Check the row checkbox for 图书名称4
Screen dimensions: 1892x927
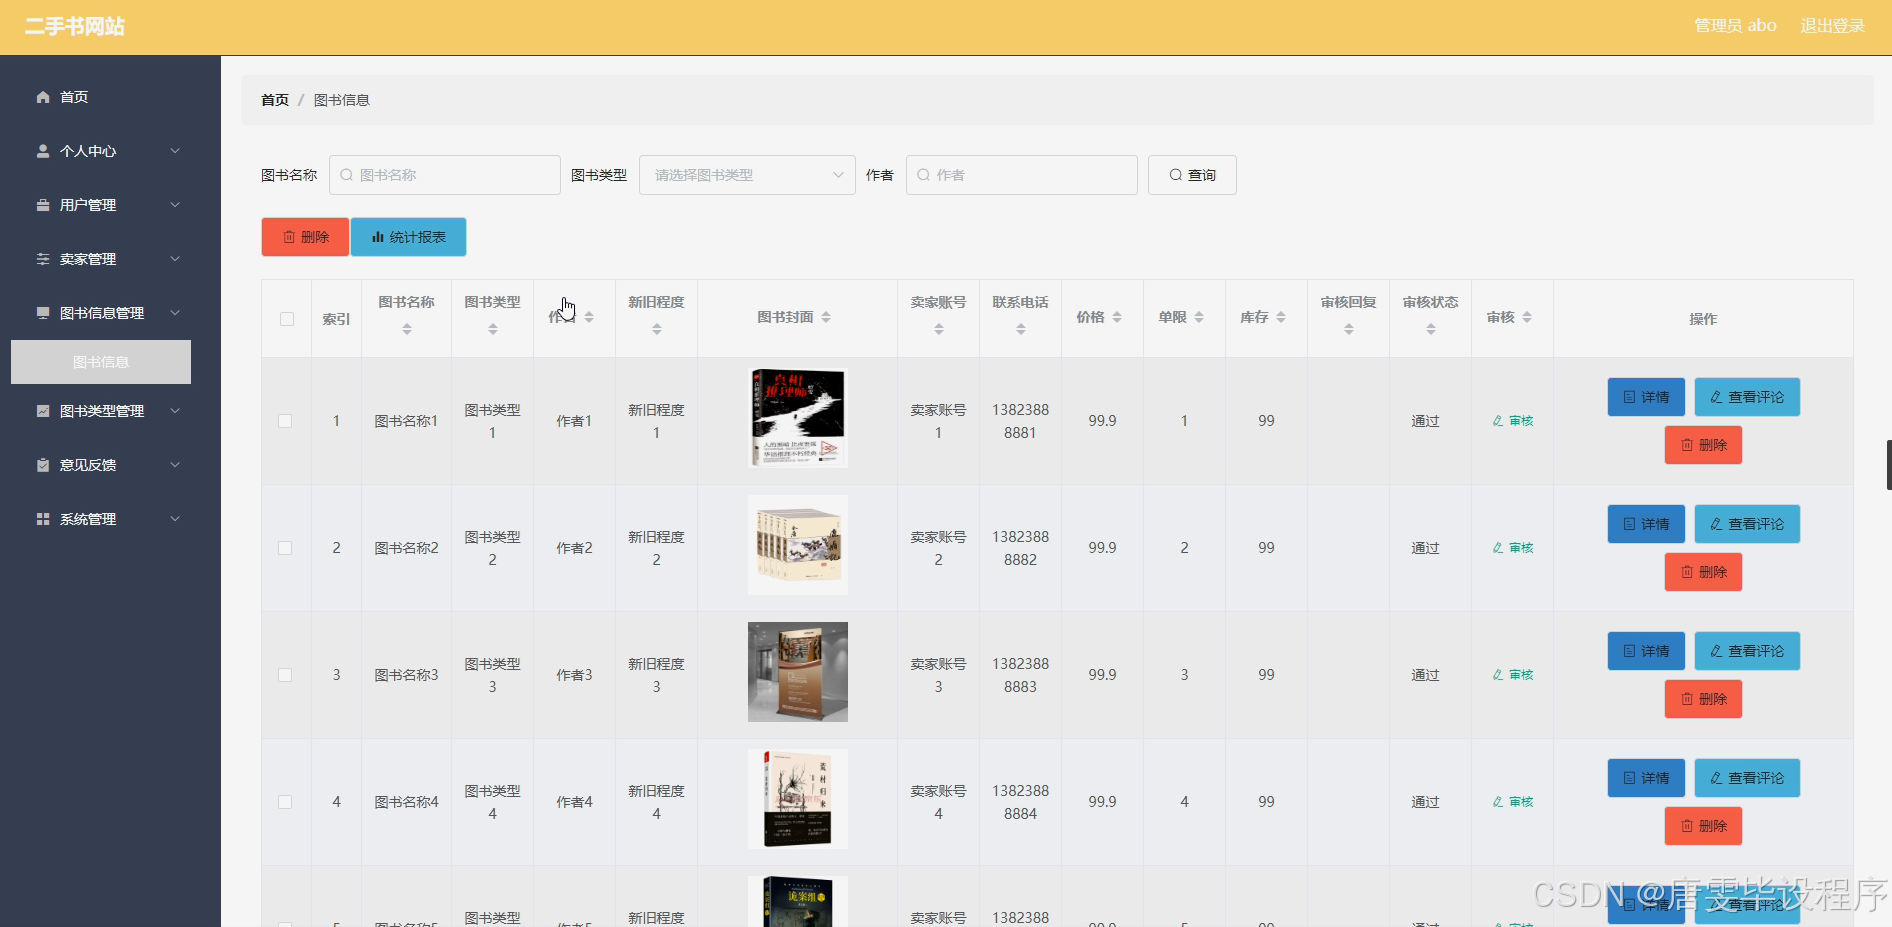click(285, 802)
